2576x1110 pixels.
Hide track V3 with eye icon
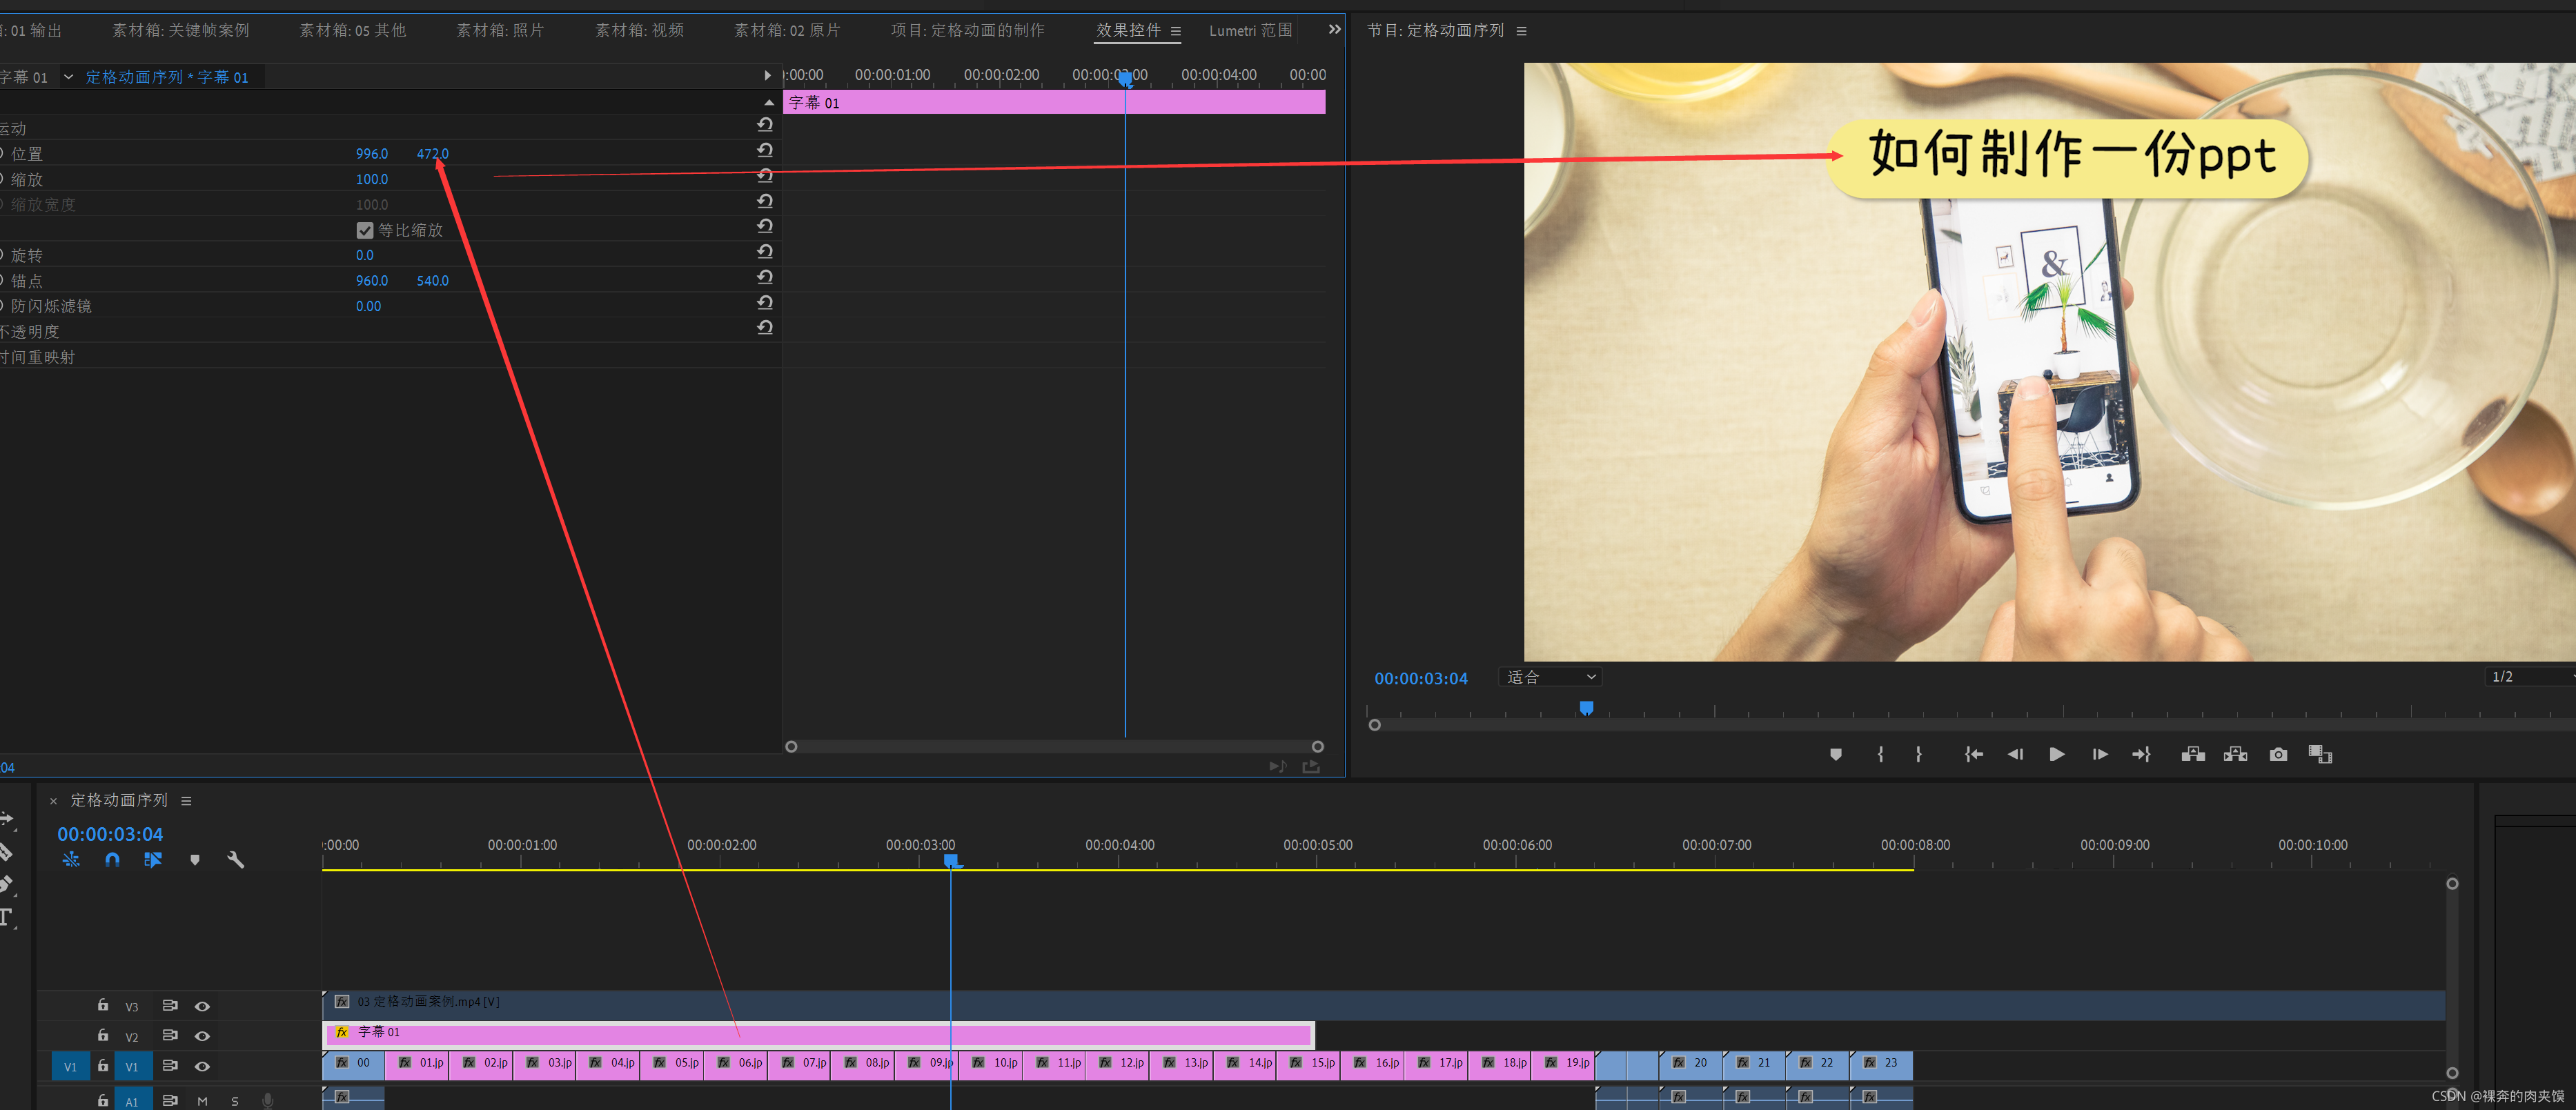pyautogui.click(x=202, y=1006)
